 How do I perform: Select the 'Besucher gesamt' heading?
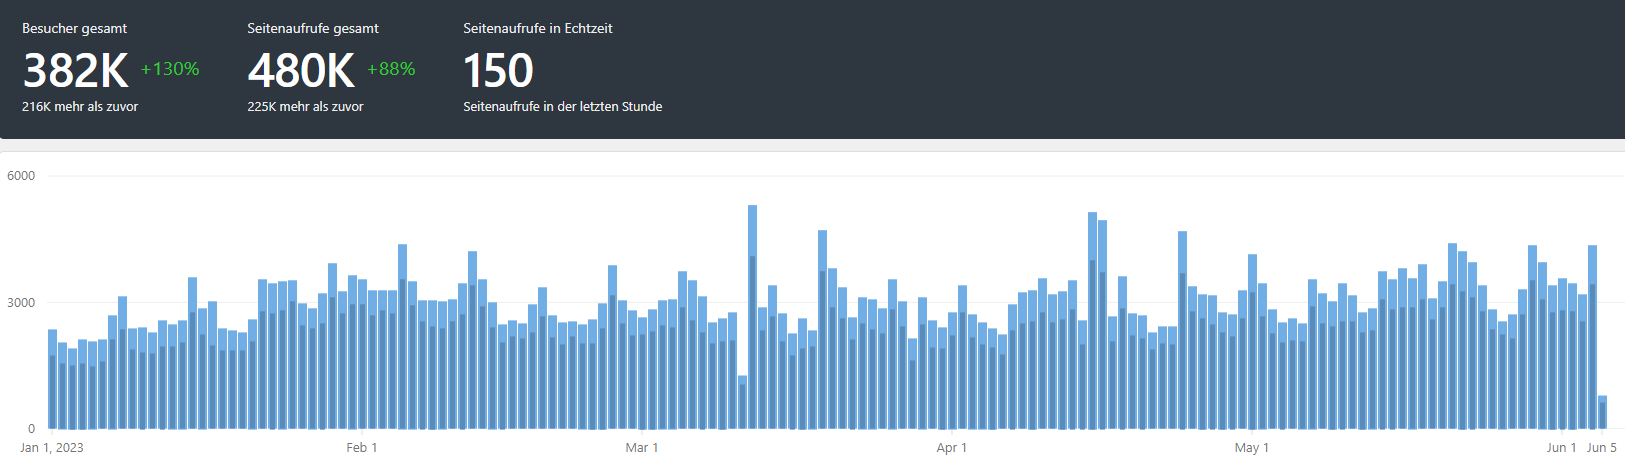pos(74,28)
